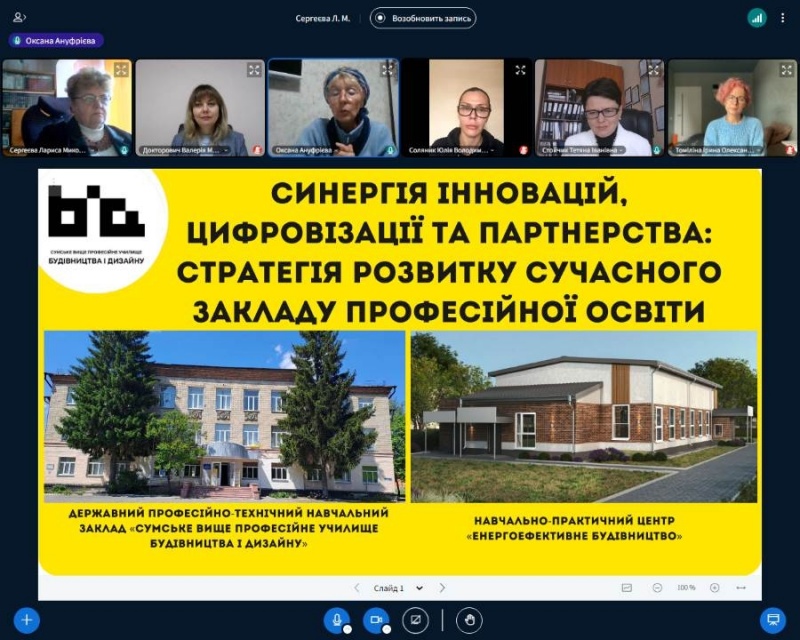
Task: Open the options three-dot menu
Action: tap(784, 17)
